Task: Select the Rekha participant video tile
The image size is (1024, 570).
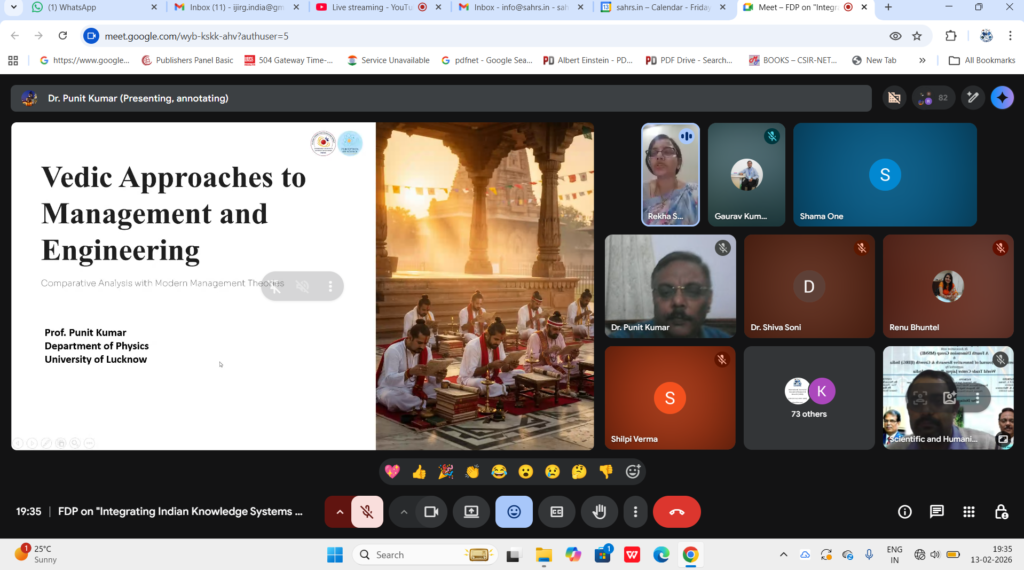Action: point(669,174)
